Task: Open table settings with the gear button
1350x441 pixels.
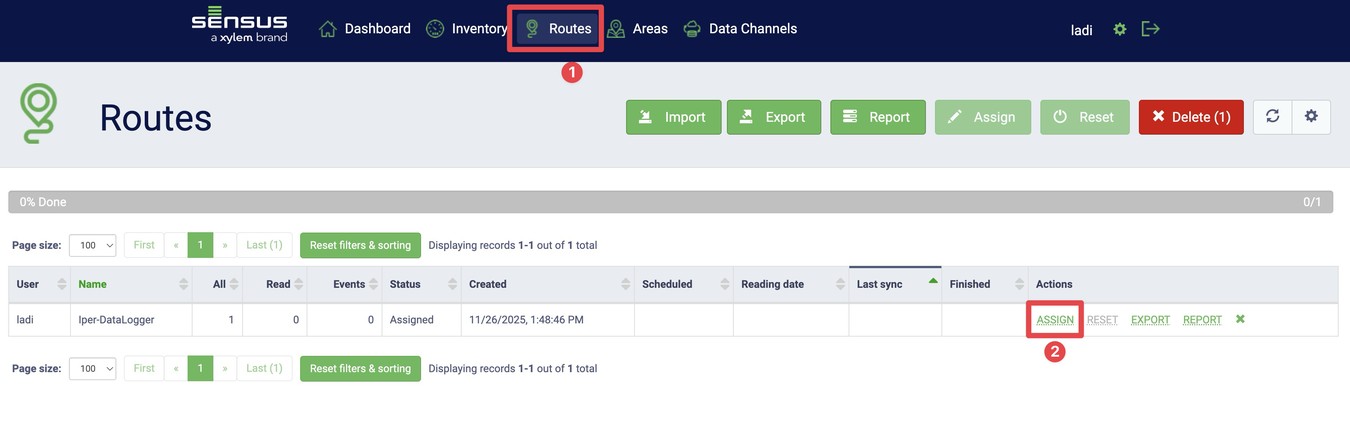Action: pyautogui.click(x=1311, y=117)
